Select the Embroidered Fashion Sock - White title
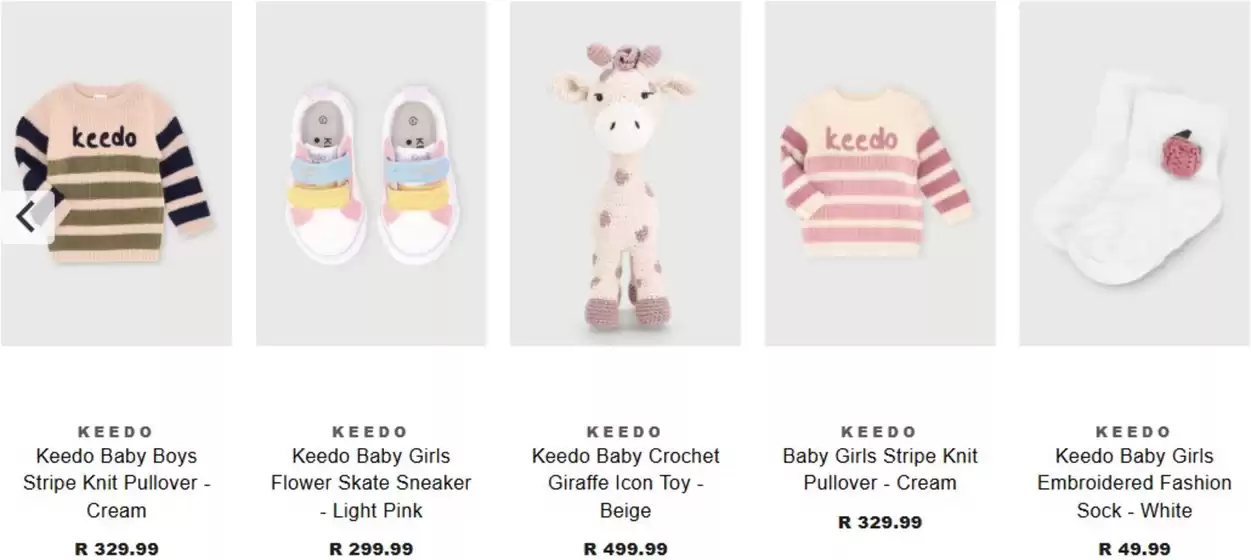The width and height of the screenshot is (1251, 560). tap(1133, 483)
